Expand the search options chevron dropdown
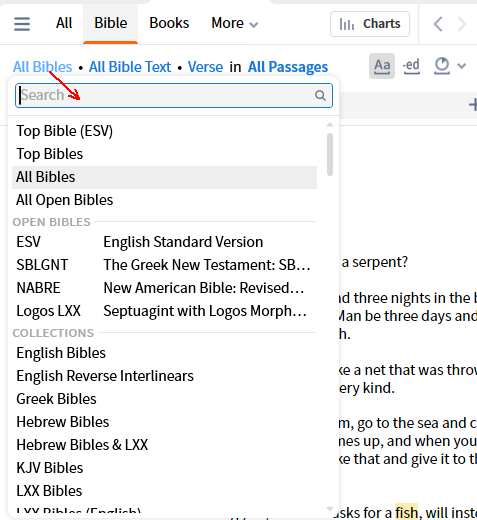477x520 pixels. [x=462, y=66]
